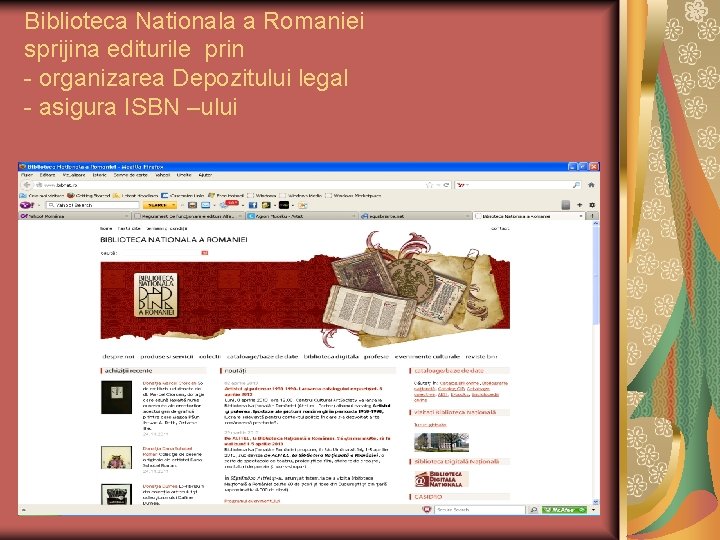The width and height of the screenshot is (720, 540).
Task: Open the Yahoo Mail envelope icon
Action: [x=205, y=205]
